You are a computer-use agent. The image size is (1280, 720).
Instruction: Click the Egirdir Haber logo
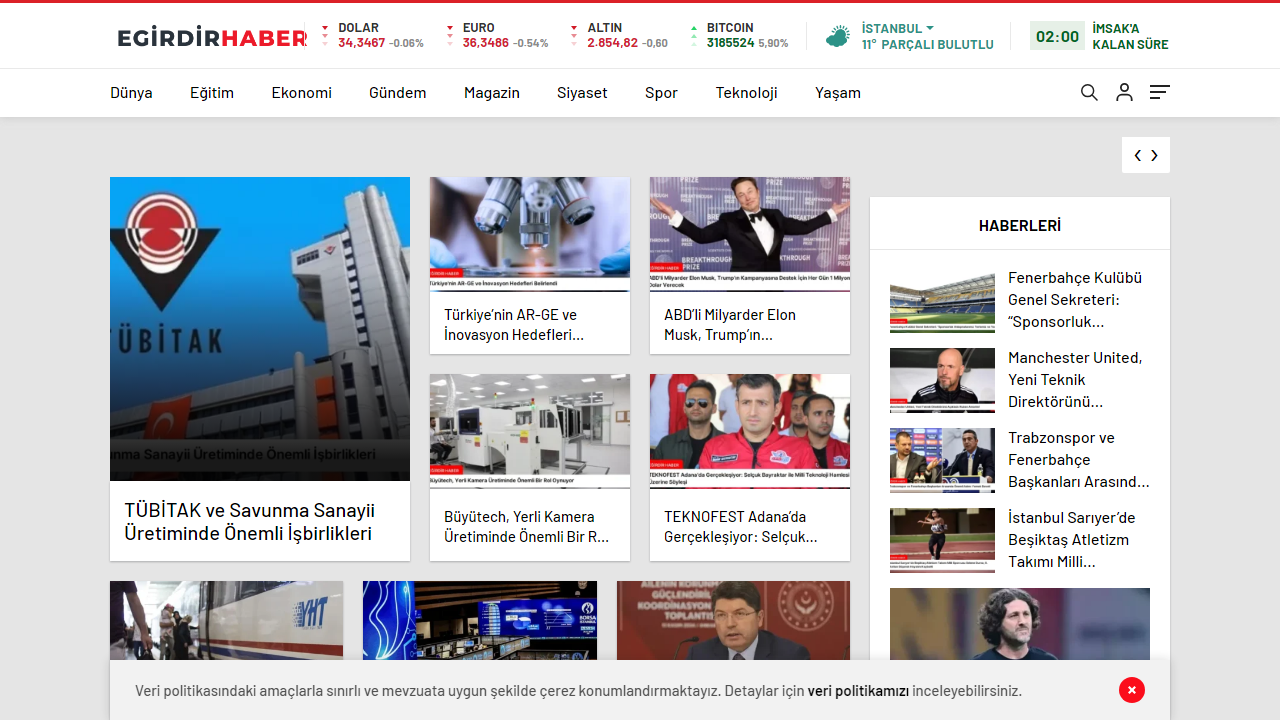(x=212, y=38)
